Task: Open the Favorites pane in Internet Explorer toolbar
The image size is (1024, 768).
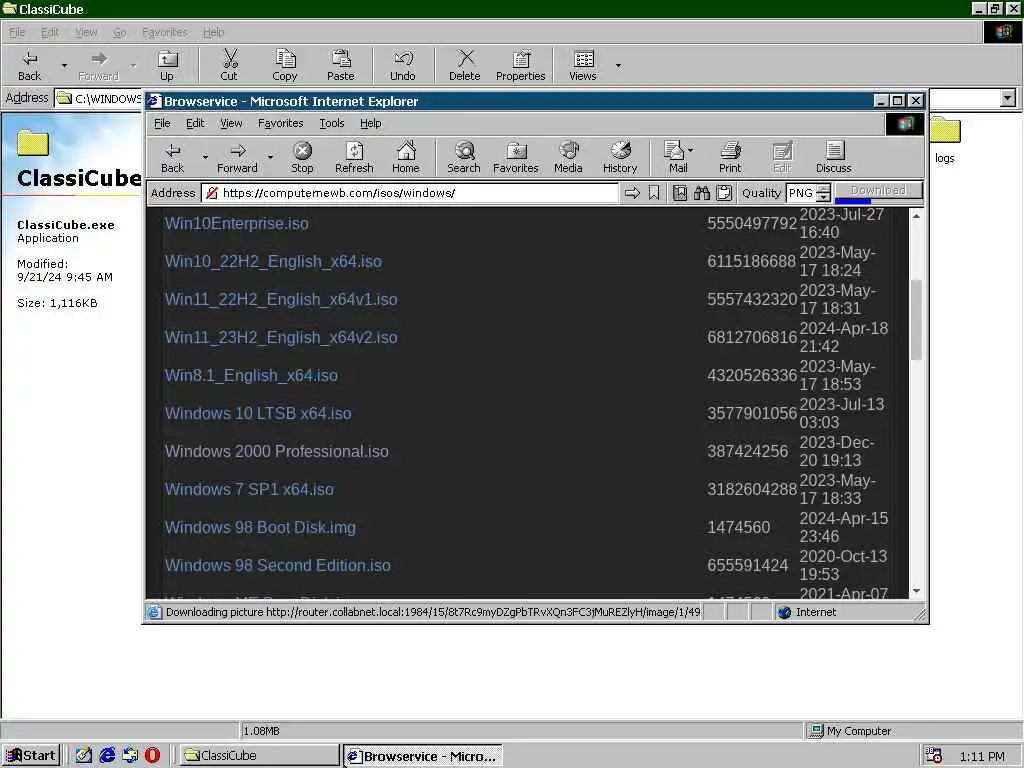Action: [x=516, y=158]
